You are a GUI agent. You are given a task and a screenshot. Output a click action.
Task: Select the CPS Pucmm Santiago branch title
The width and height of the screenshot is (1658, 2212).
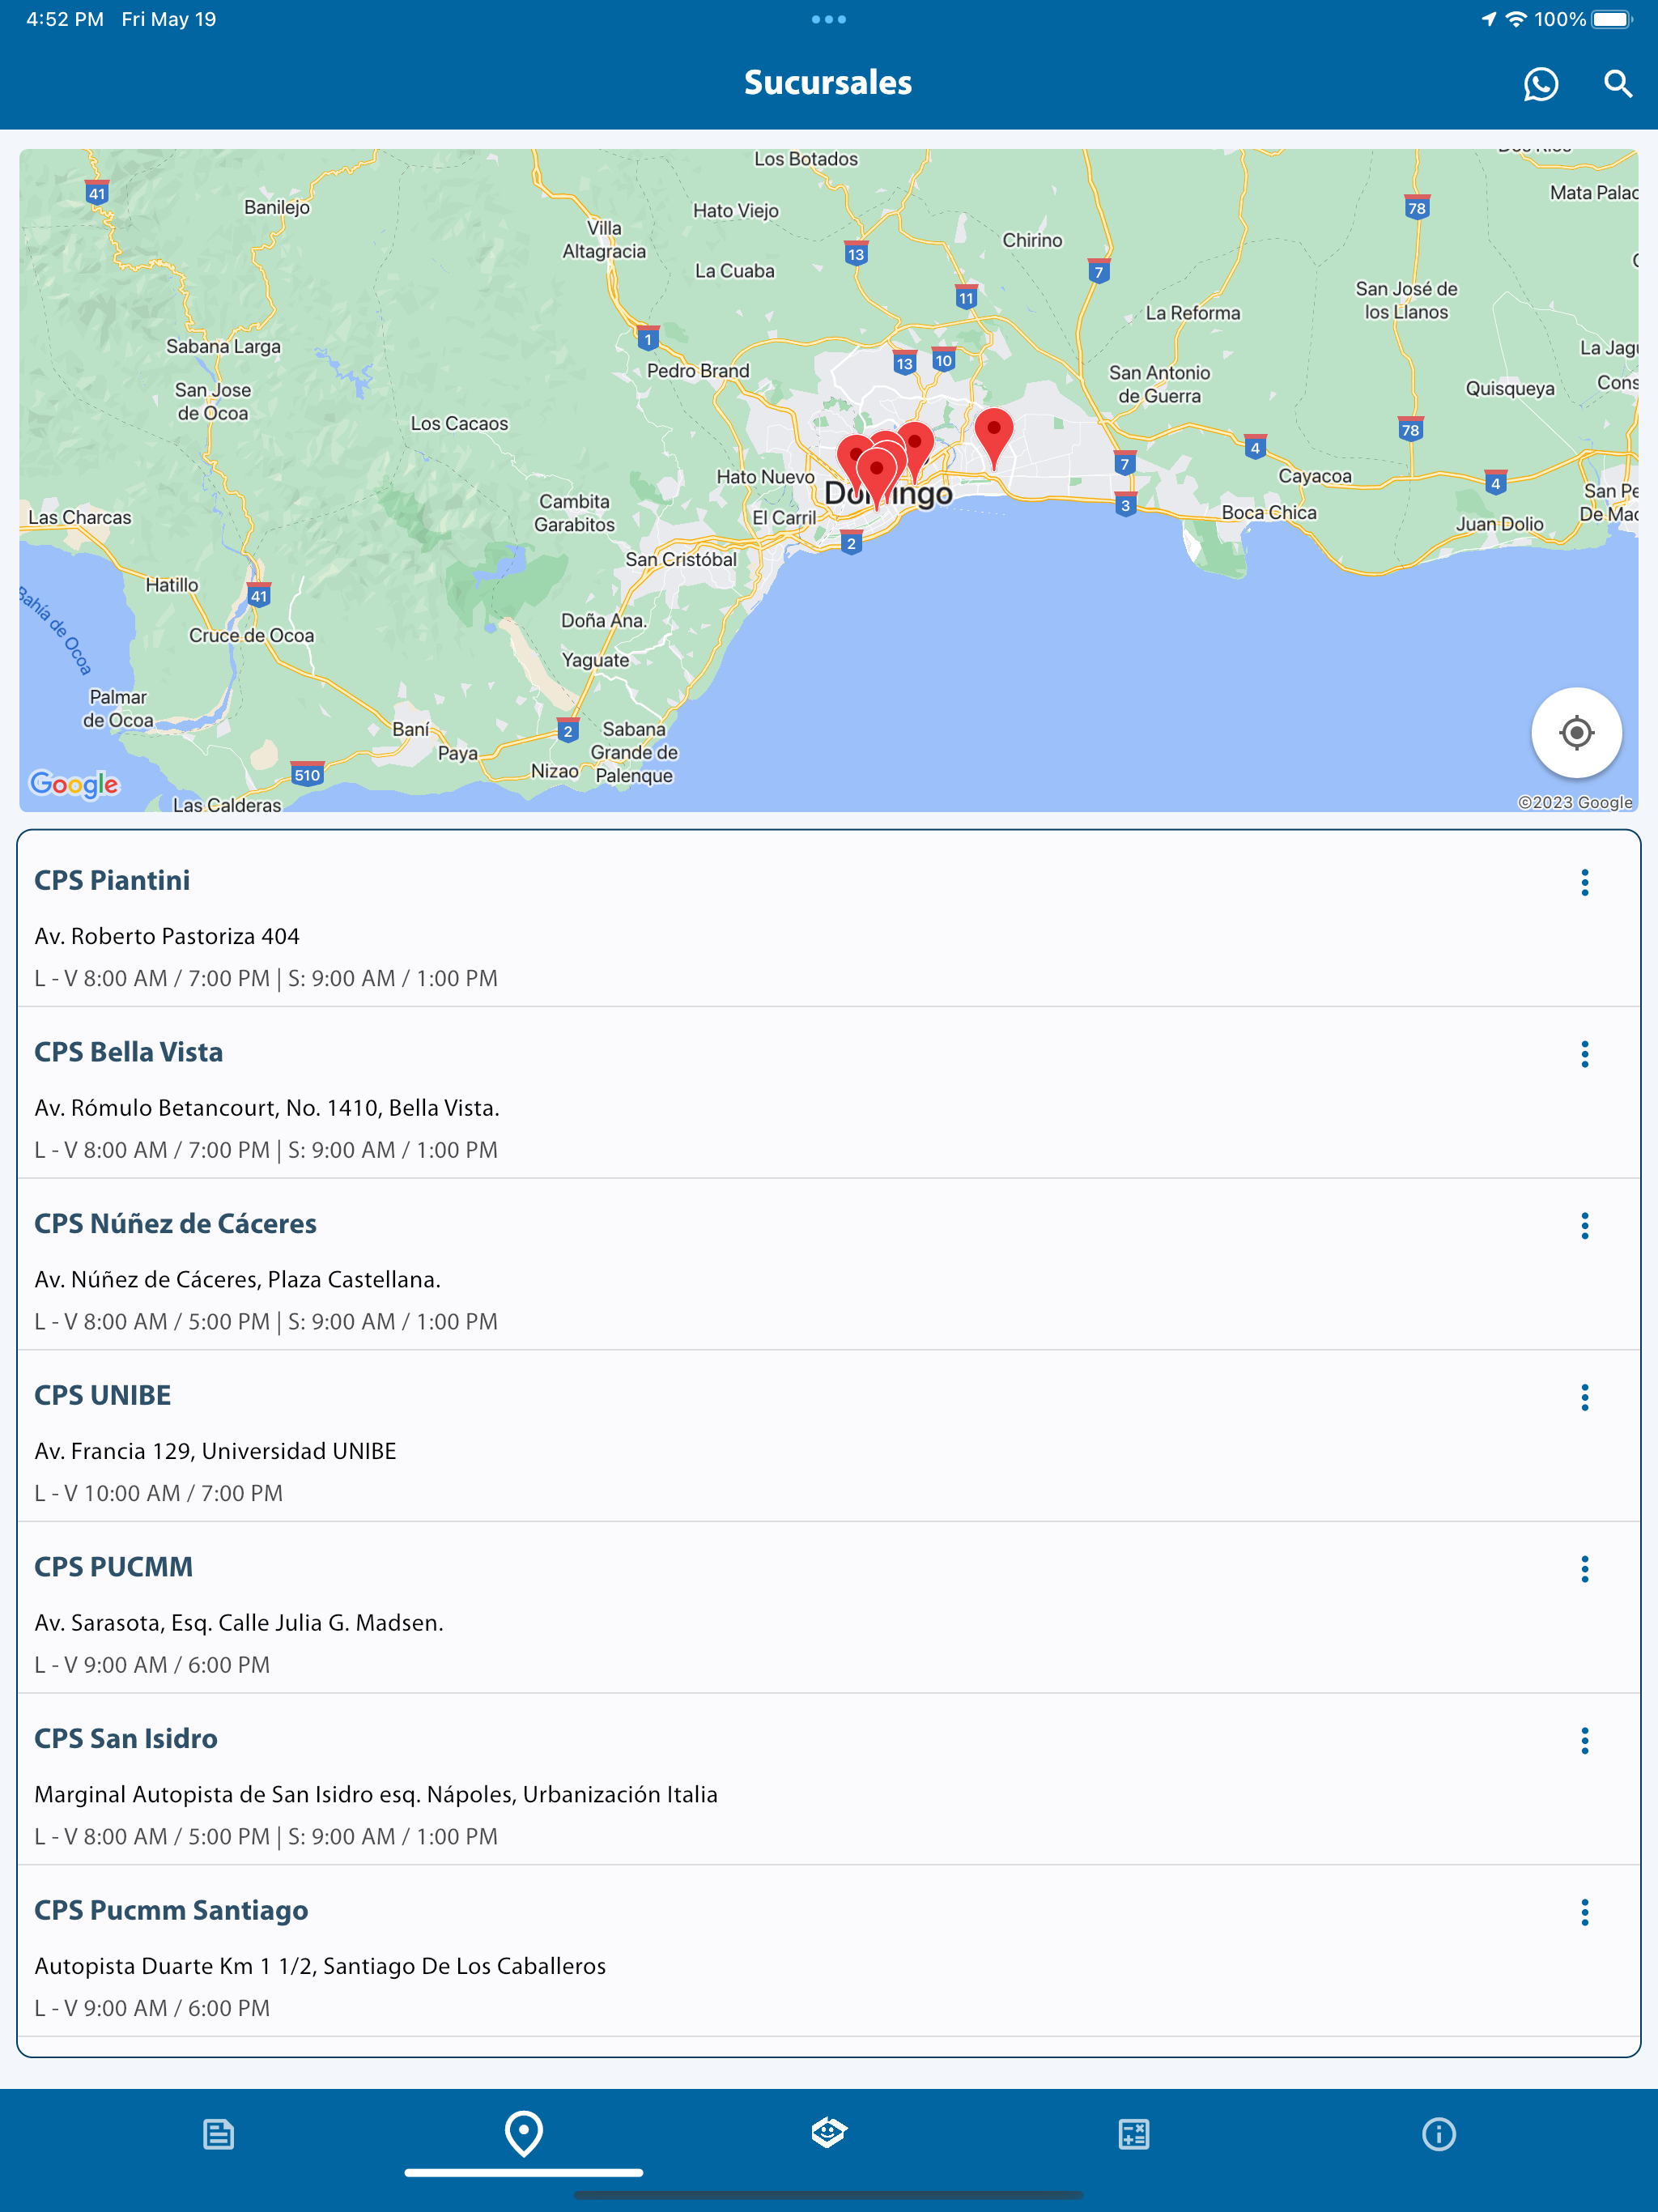coord(171,1910)
